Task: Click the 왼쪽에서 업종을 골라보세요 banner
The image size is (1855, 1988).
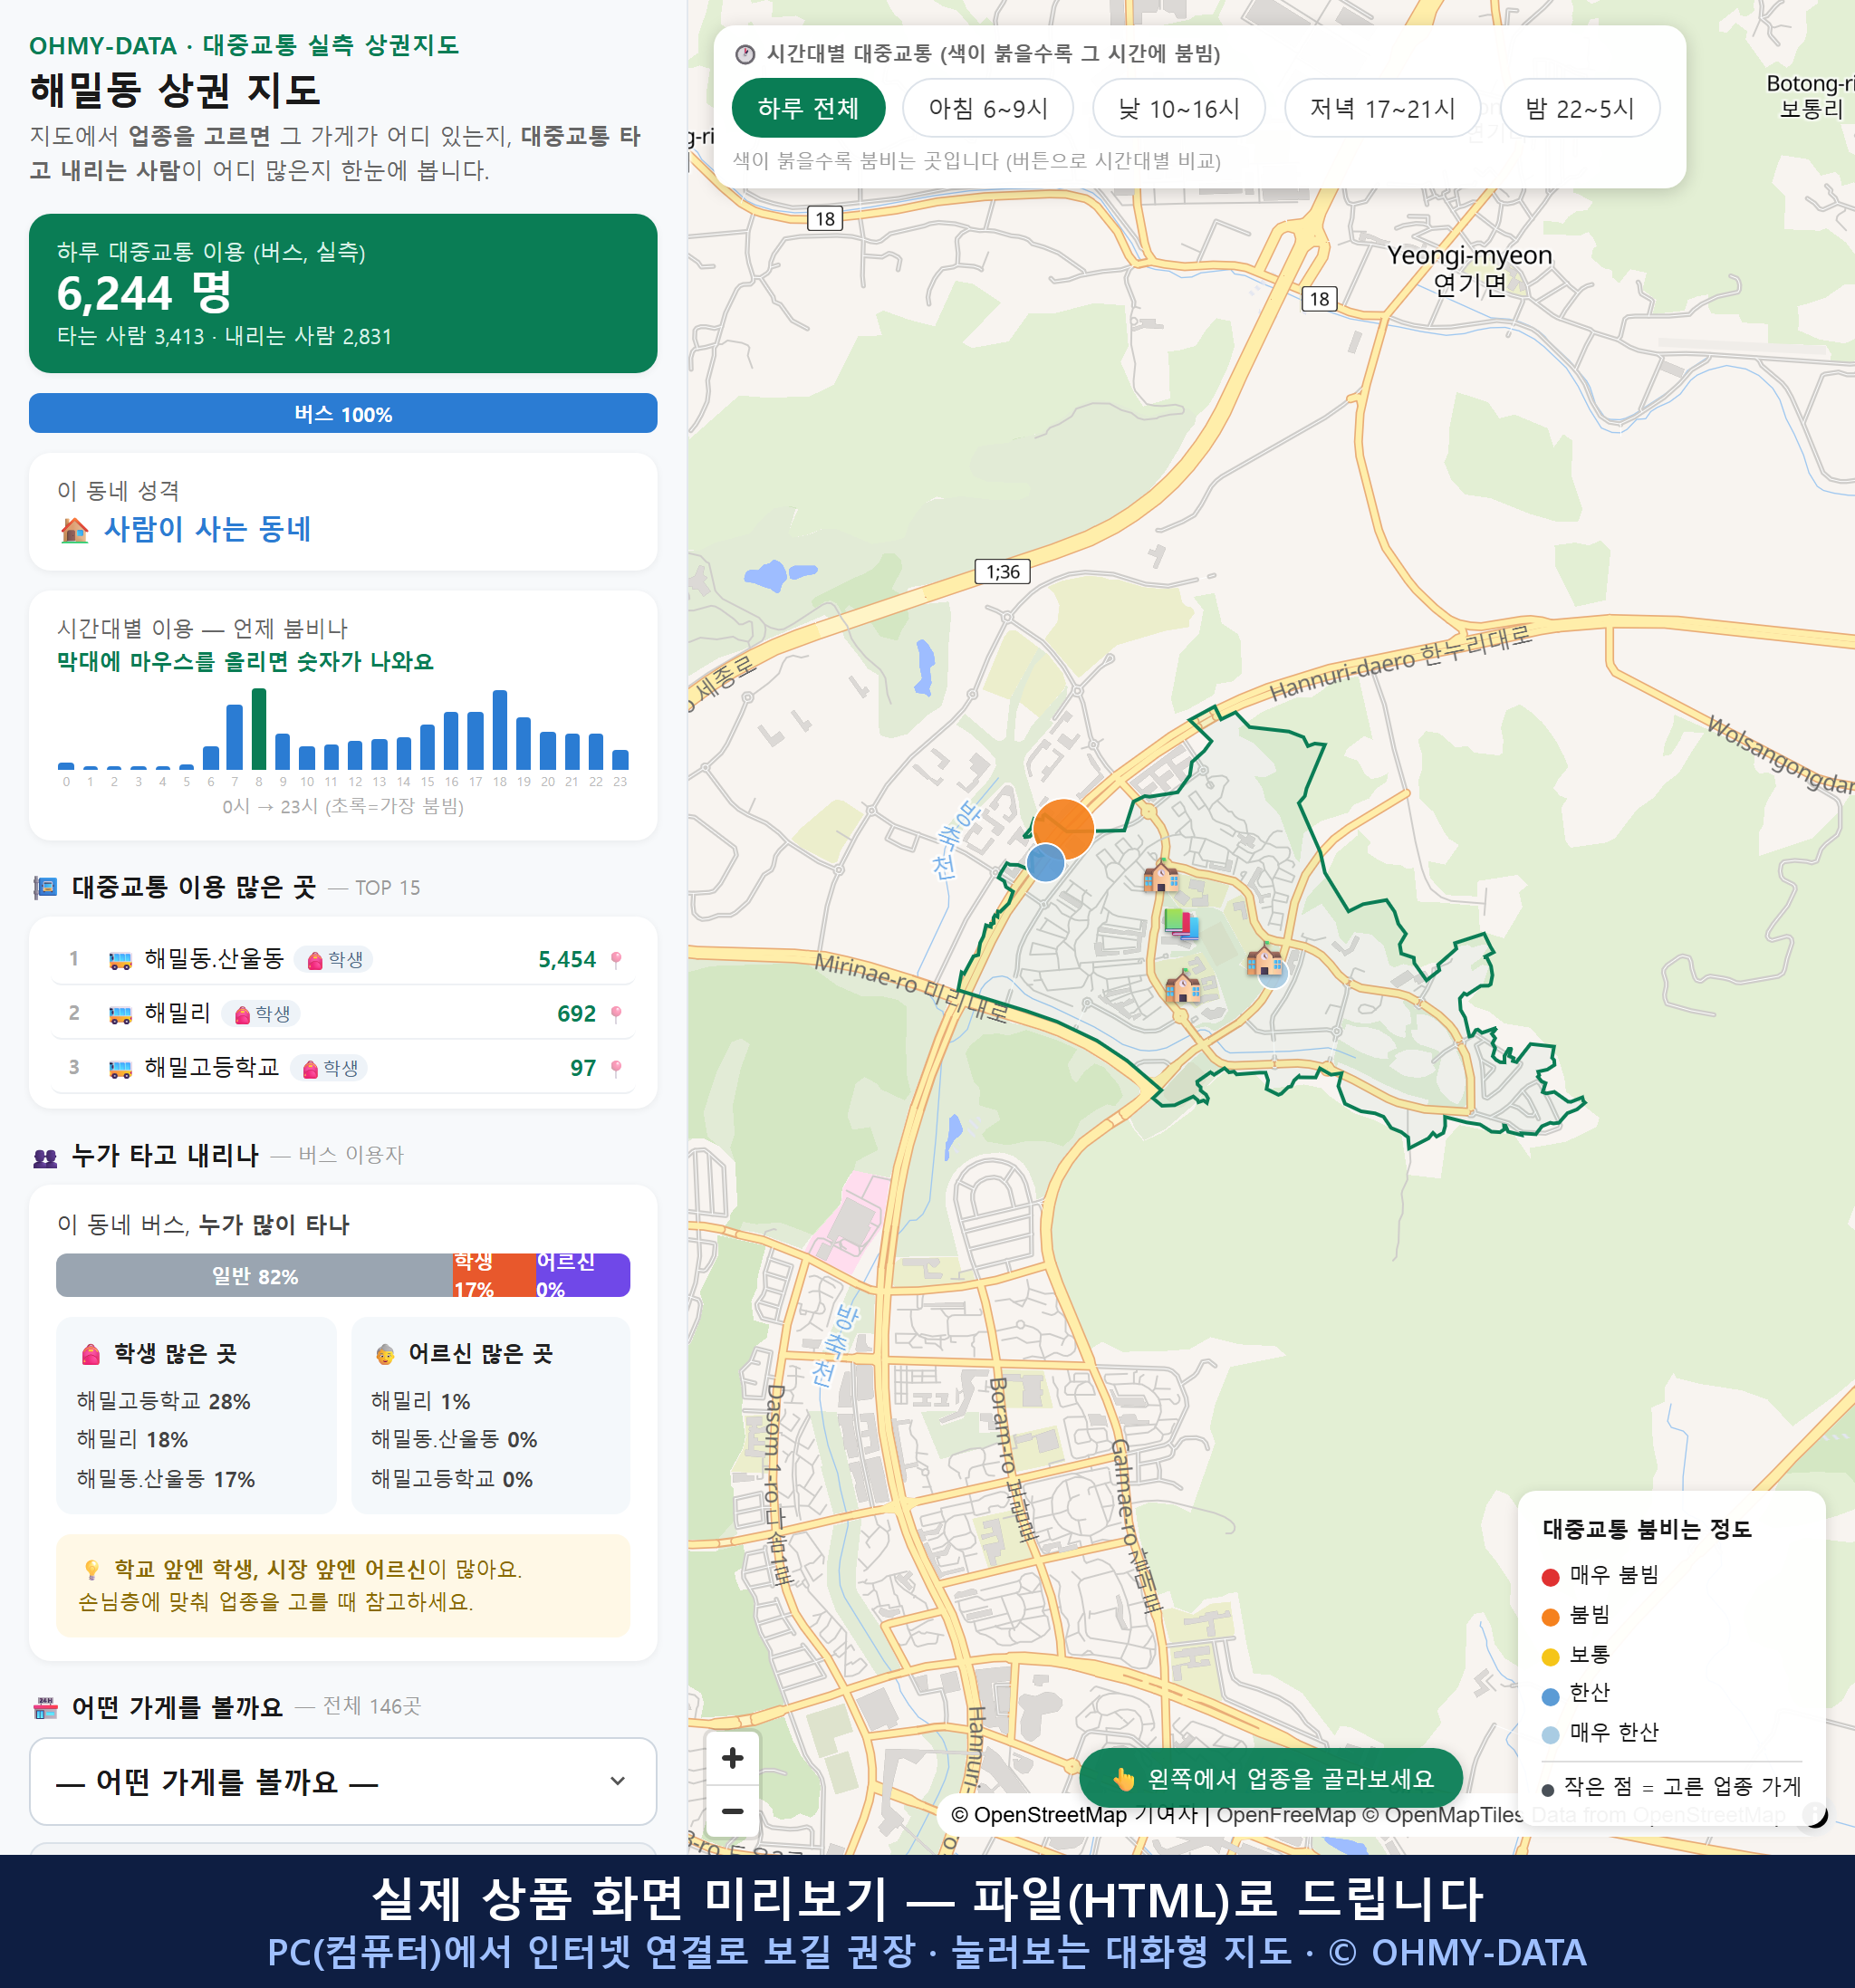Action: (x=1271, y=1779)
